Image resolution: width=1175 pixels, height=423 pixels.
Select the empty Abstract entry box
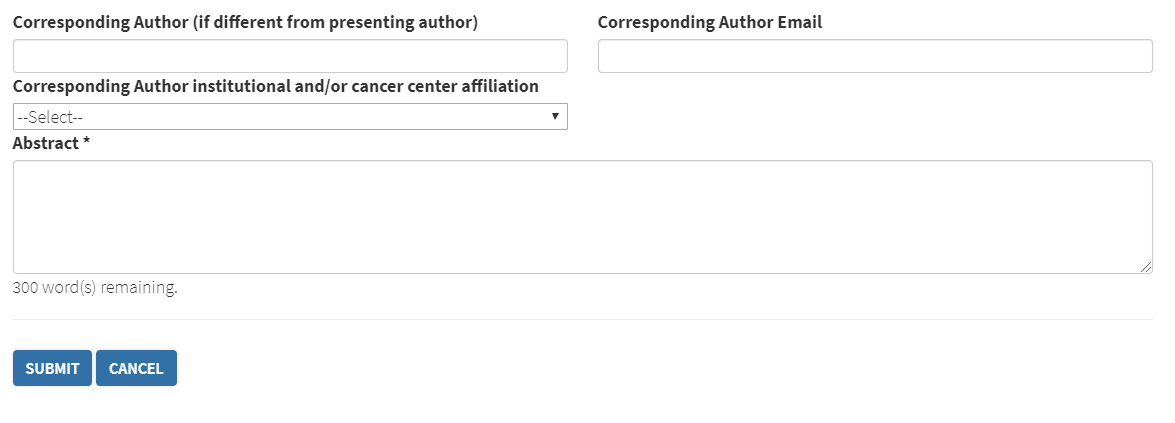click(x=582, y=217)
